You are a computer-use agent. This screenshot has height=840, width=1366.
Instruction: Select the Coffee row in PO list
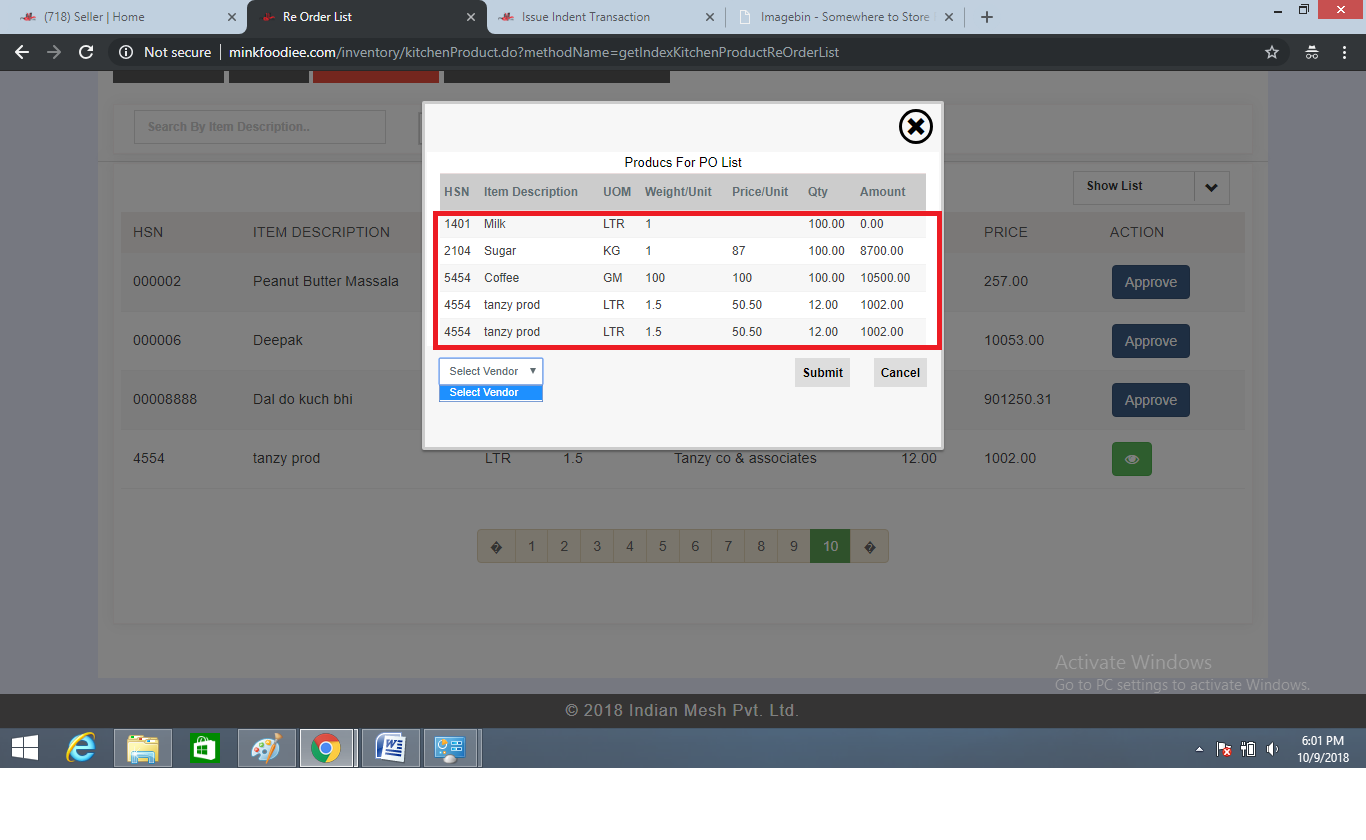coord(683,278)
